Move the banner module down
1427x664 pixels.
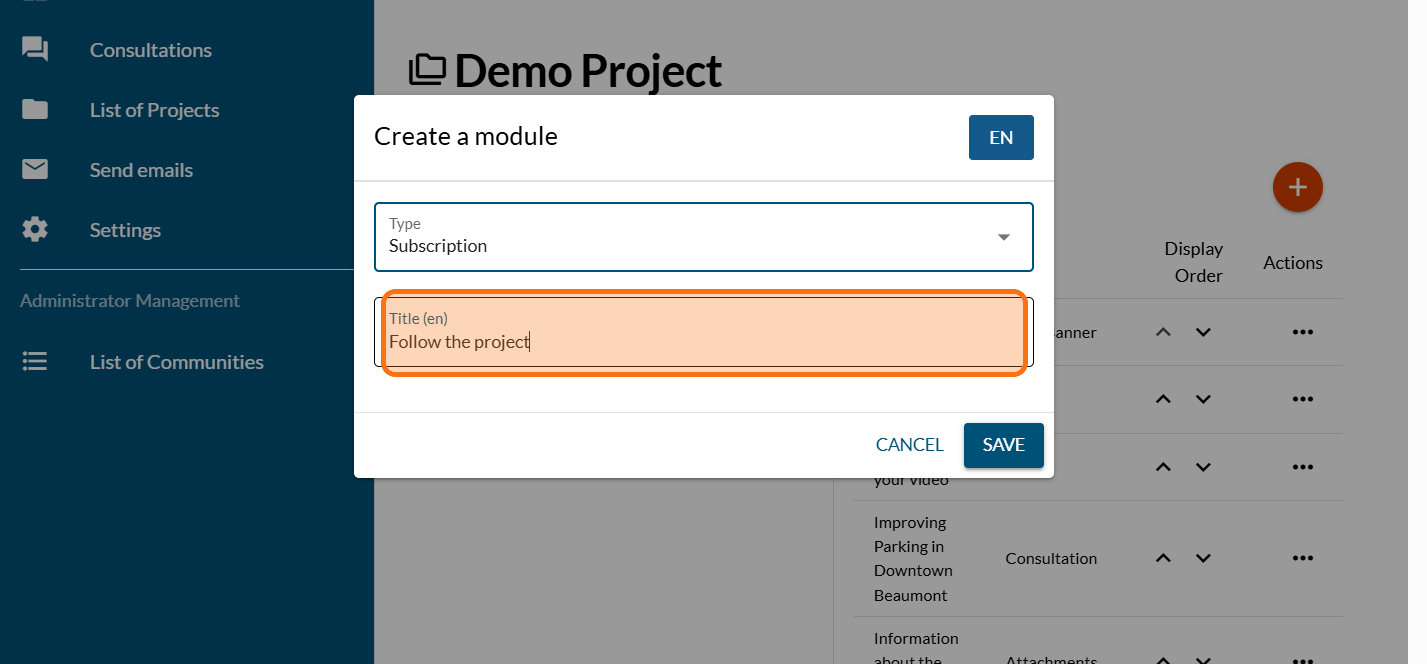(x=1203, y=333)
